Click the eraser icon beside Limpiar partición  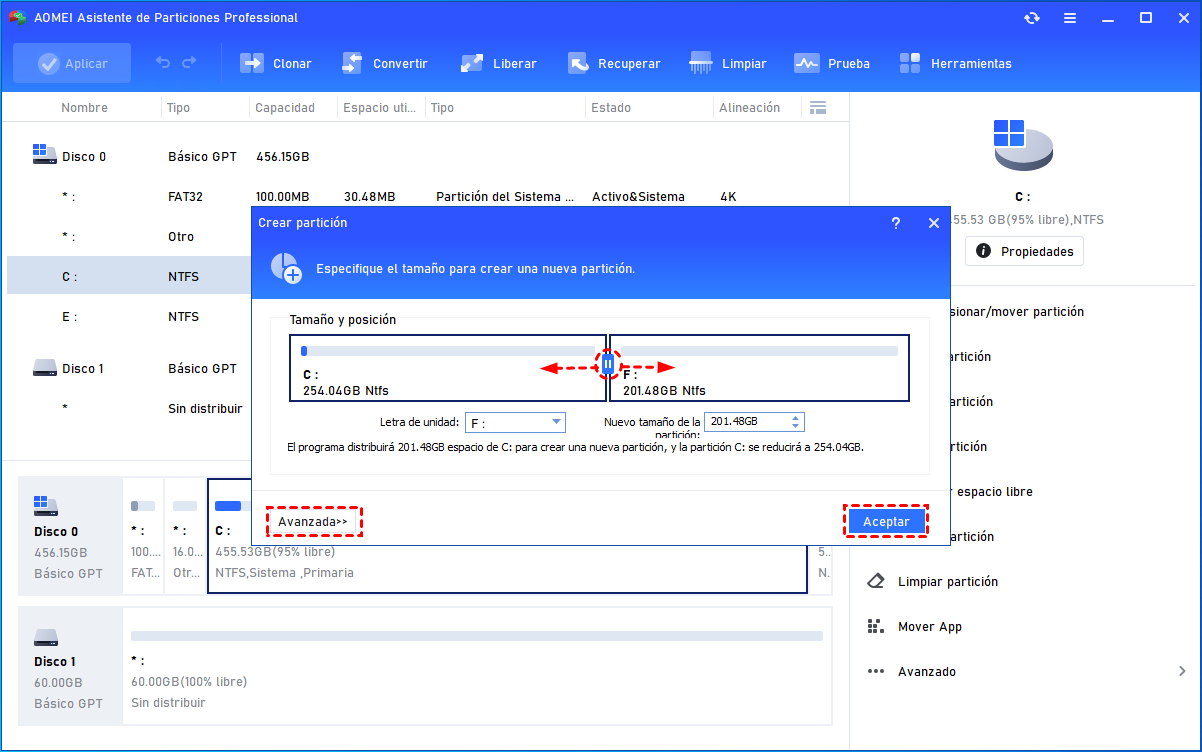[x=876, y=581]
